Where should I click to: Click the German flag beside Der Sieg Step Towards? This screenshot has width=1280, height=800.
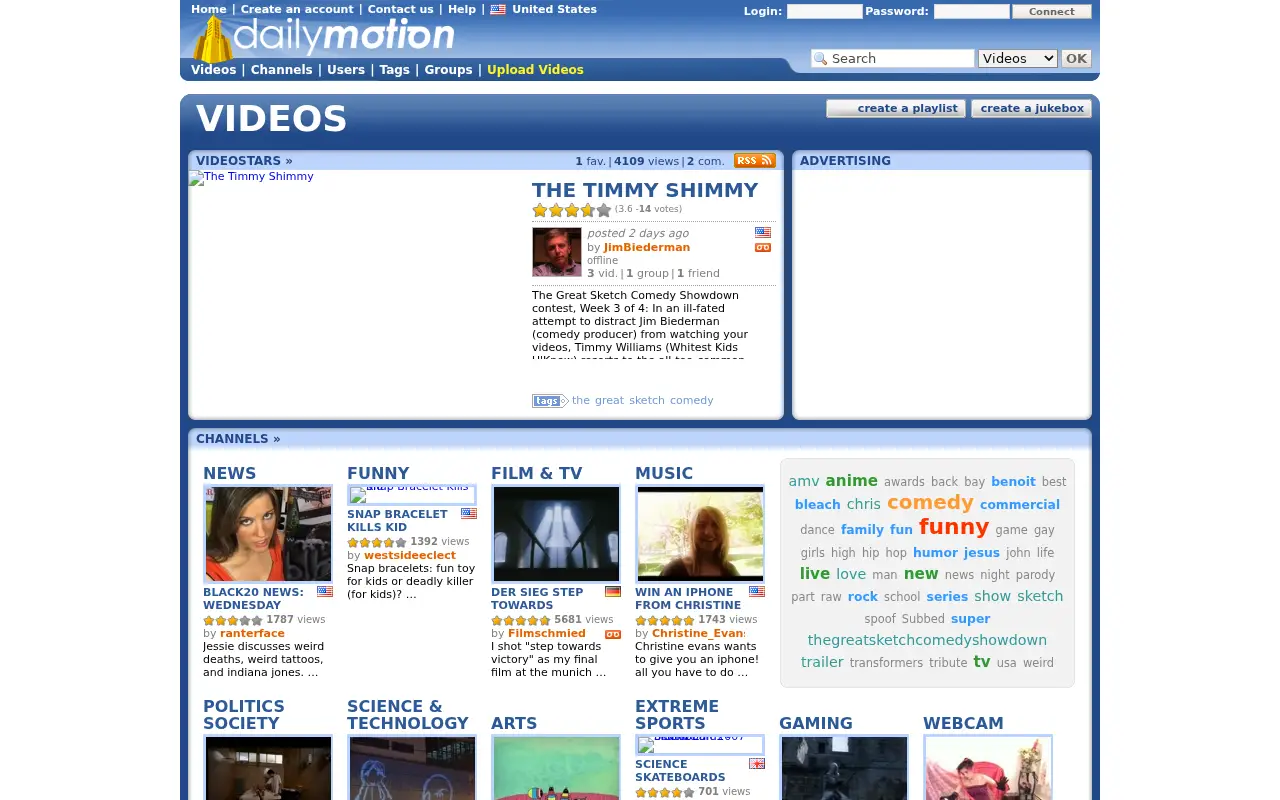(613, 592)
